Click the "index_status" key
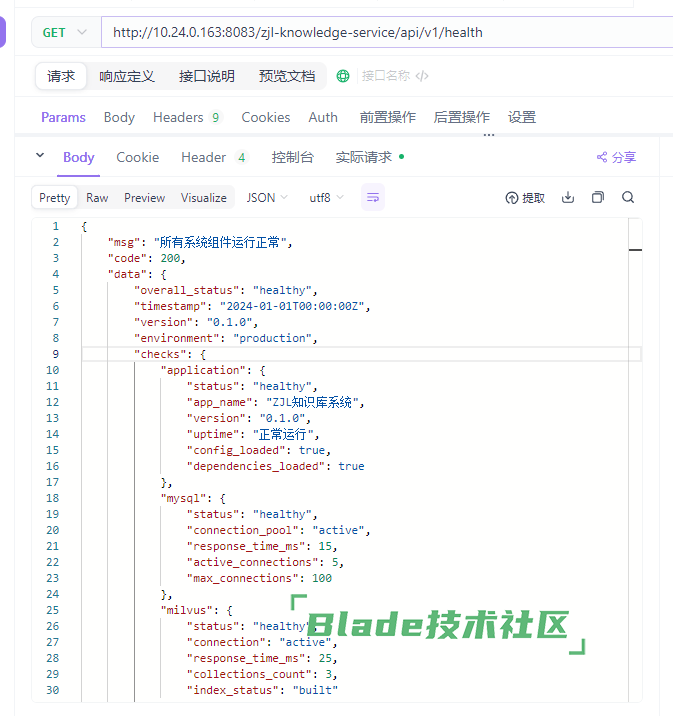 pyautogui.click(x=232, y=690)
